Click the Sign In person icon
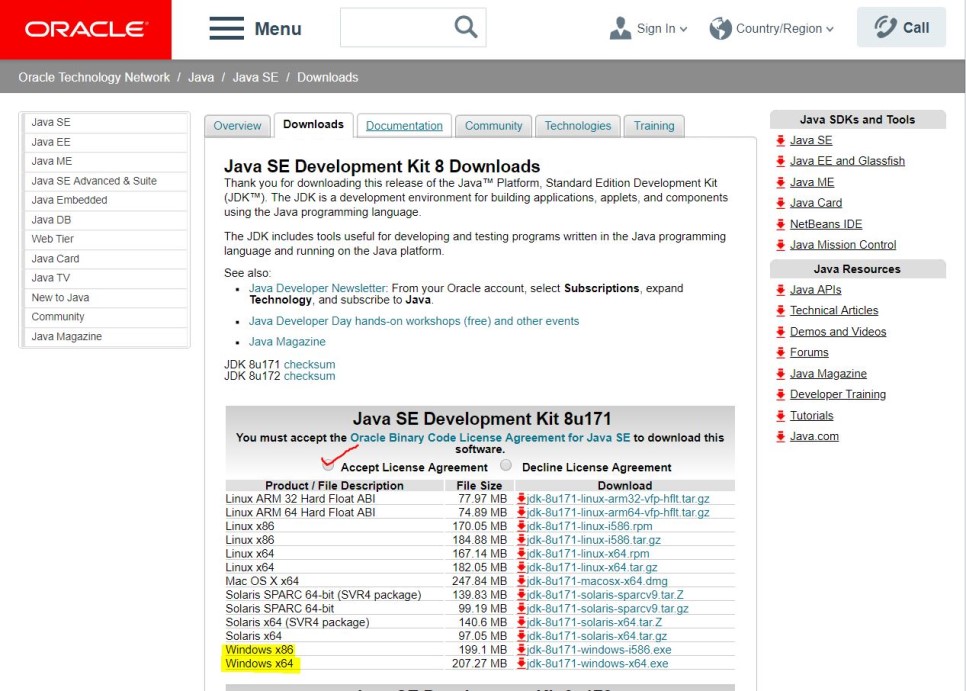The width and height of the screenshot is (966, 691). 620,28
